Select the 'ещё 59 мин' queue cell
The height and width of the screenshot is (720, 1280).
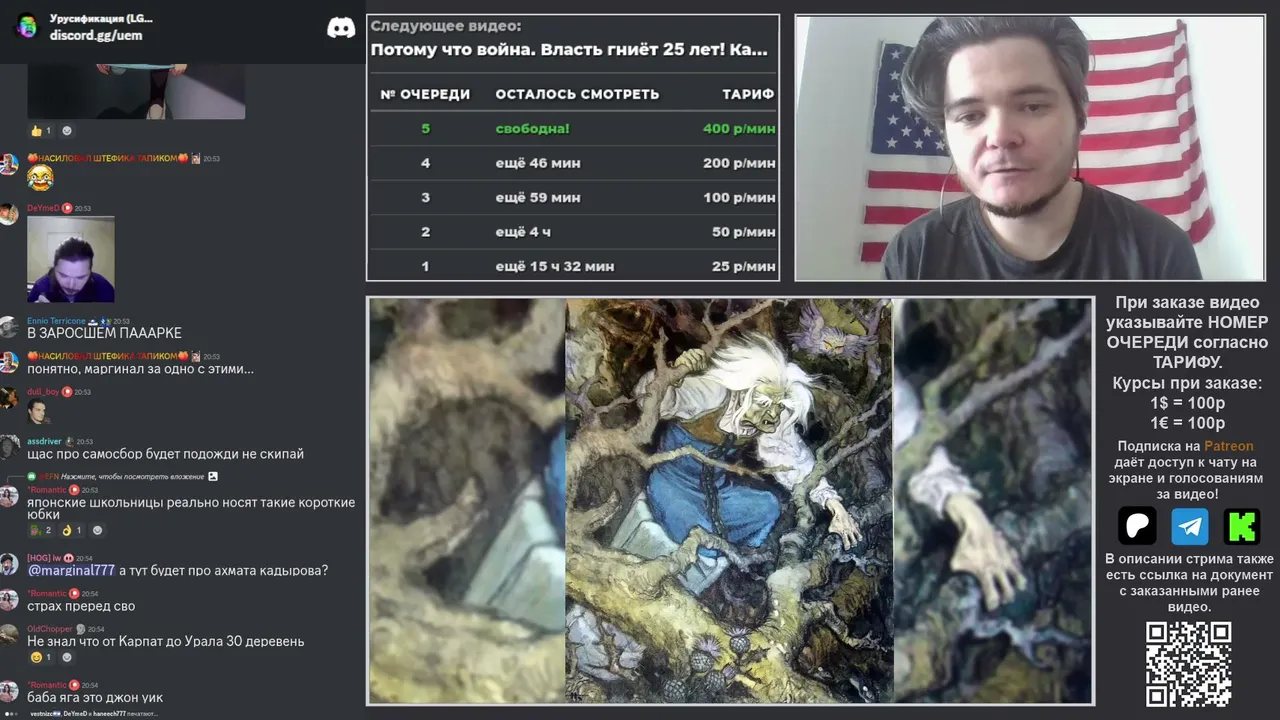point(538,198)
